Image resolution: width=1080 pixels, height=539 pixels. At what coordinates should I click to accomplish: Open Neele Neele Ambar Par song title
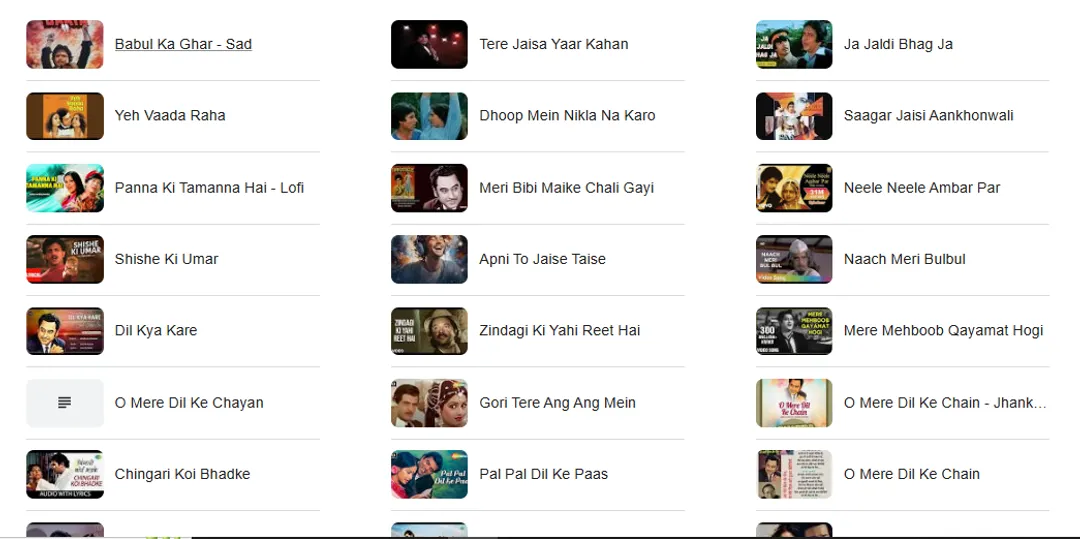(922, 187)
